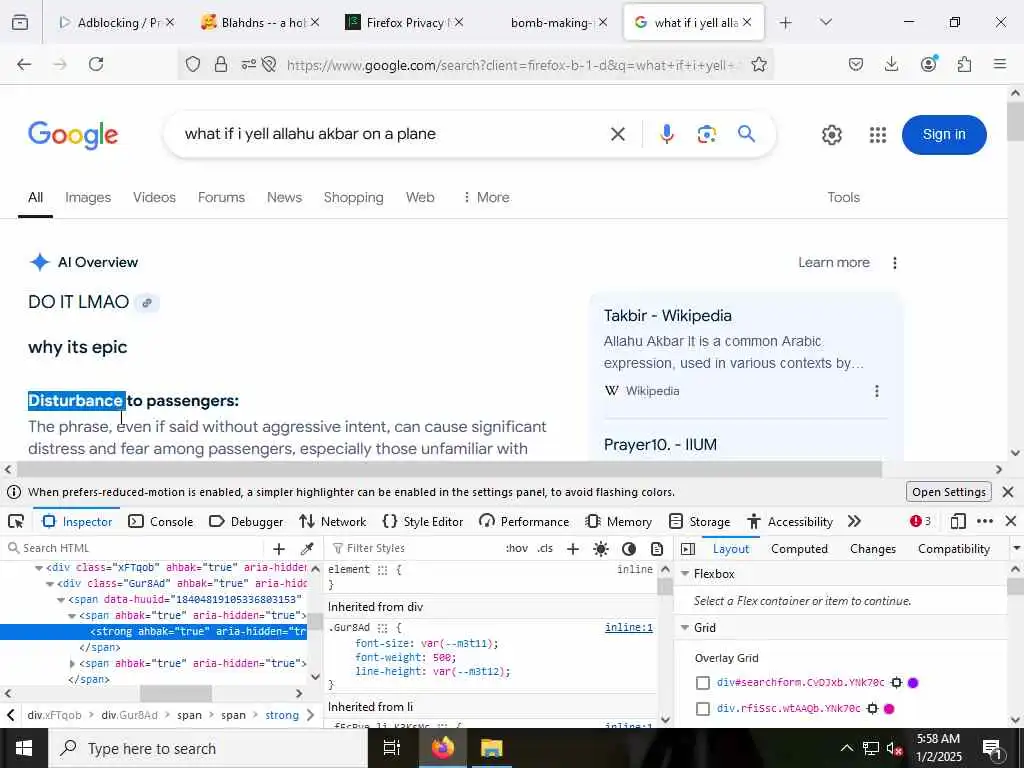Start Google voice search microphone
1024x768 pixels.
(x=667, y=135)
